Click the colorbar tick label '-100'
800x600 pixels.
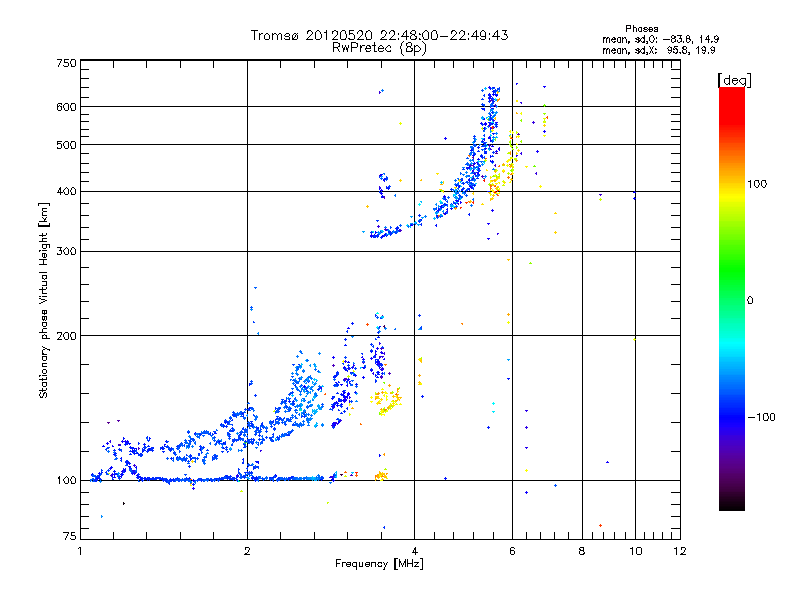click(x=761, y=417)
